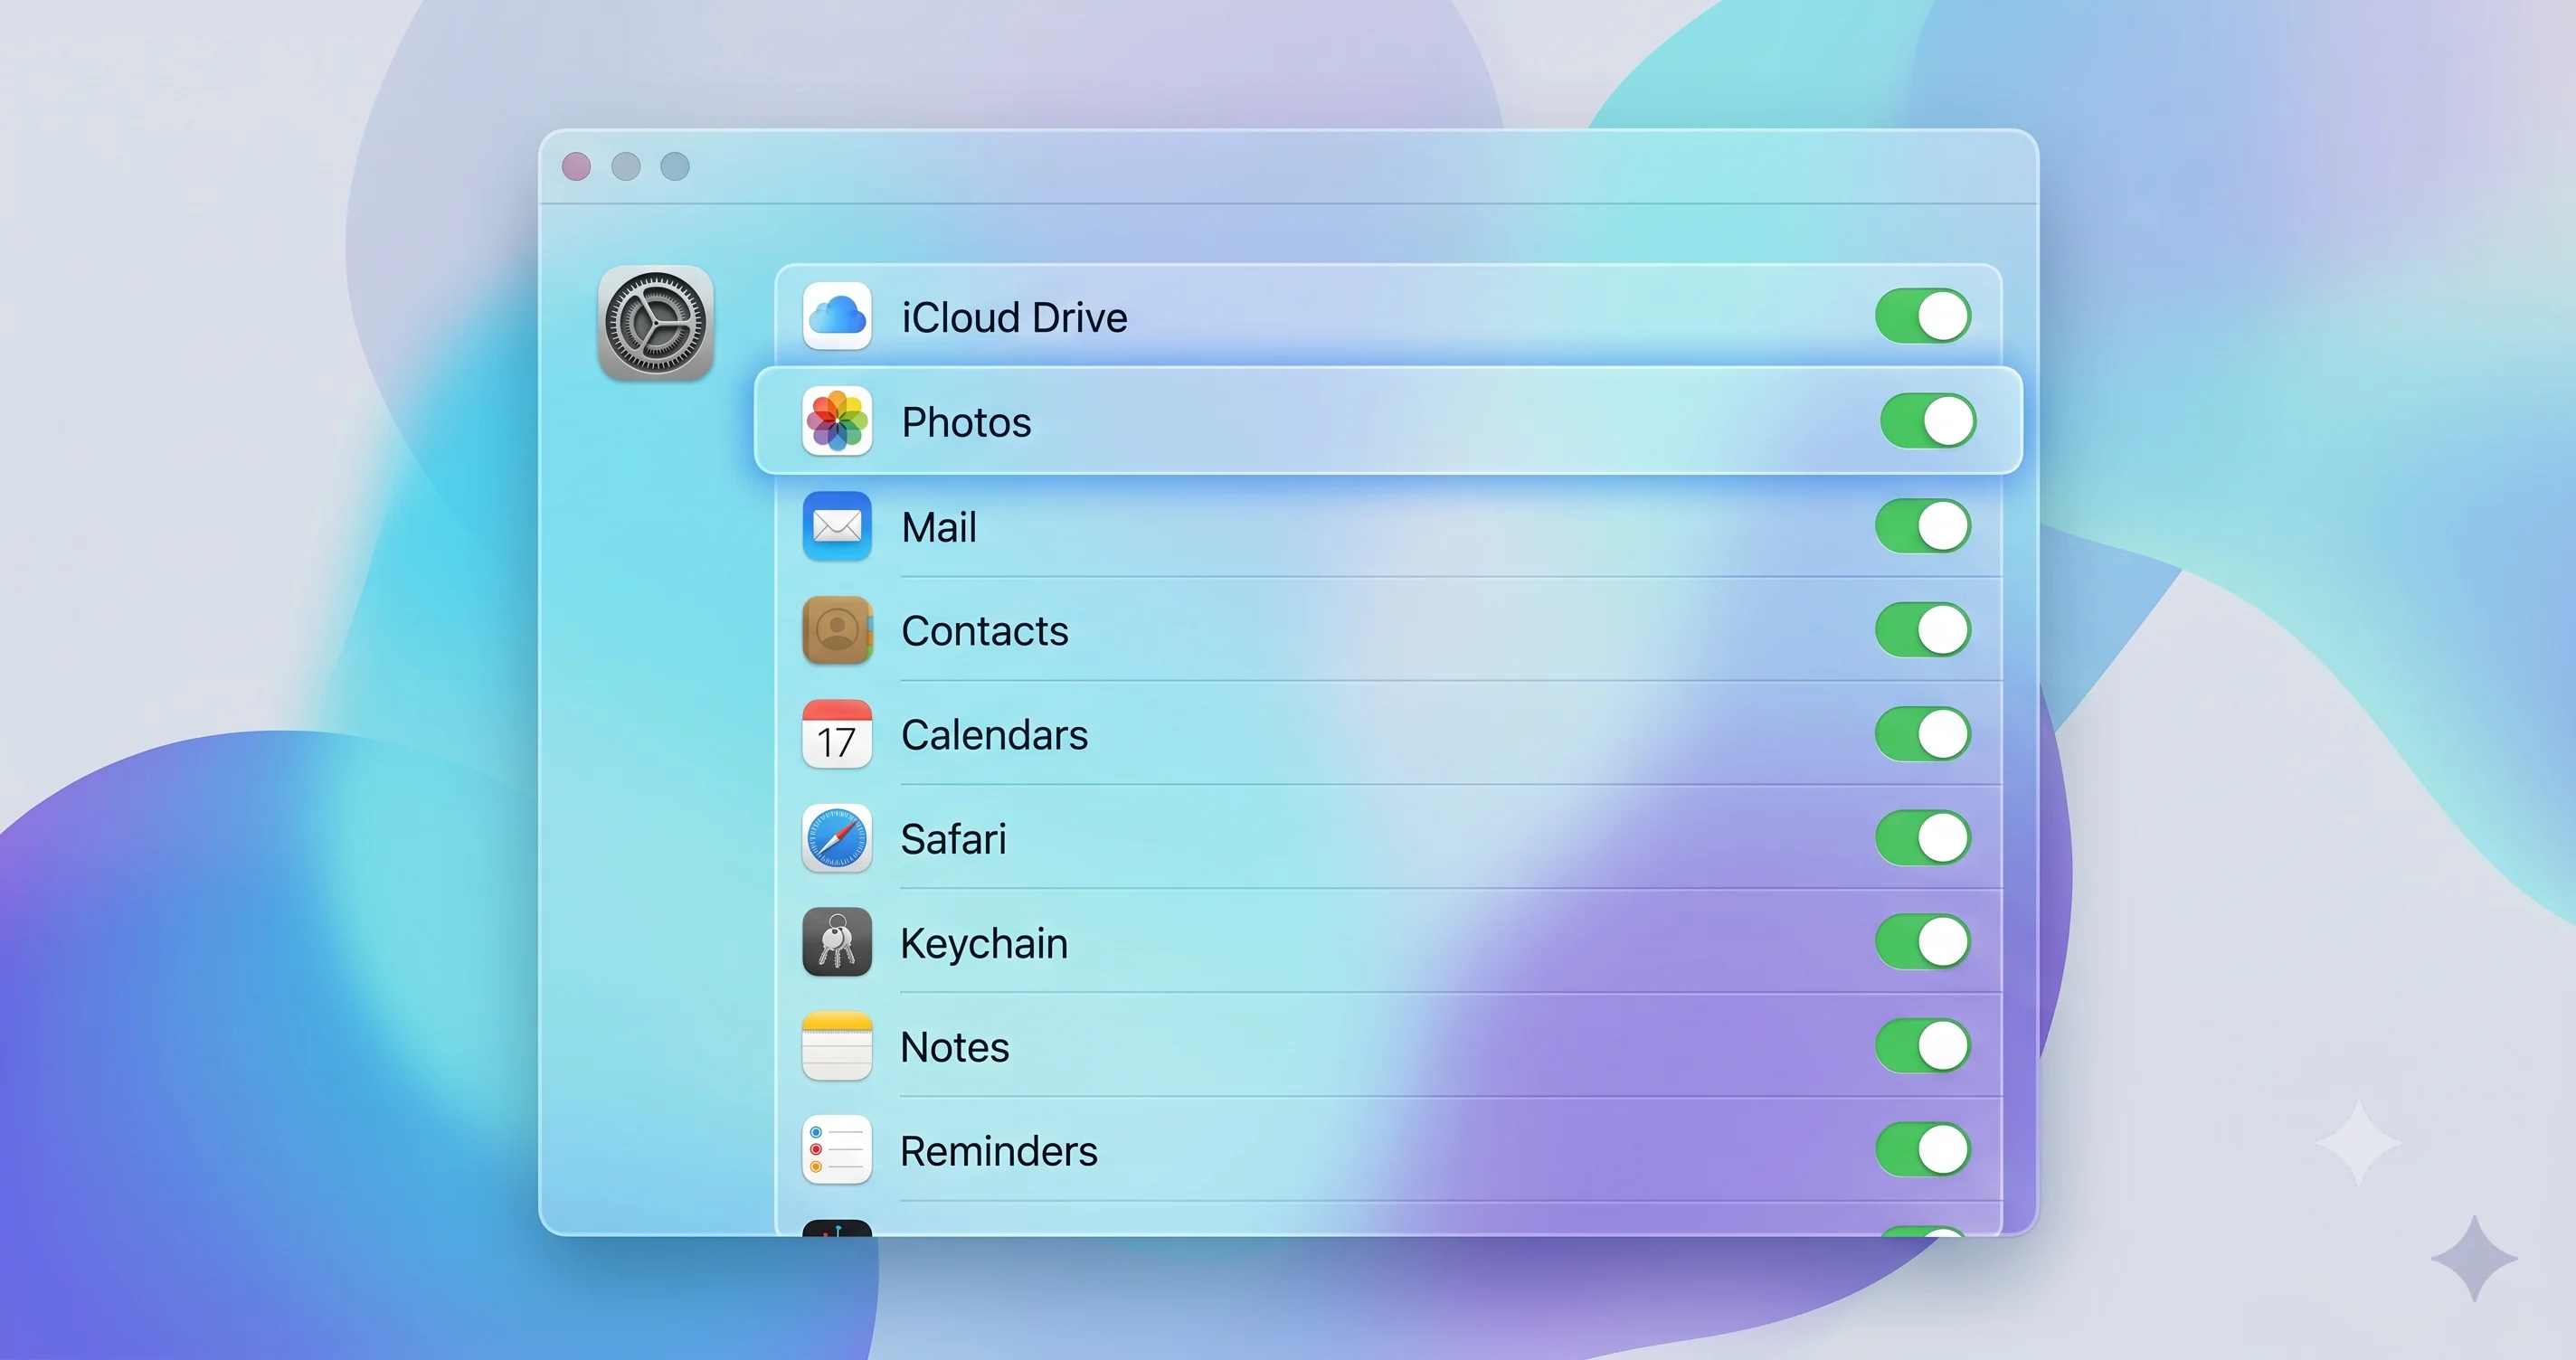
Task: Click the Notes notepad icon
Action: point(837,1046)
